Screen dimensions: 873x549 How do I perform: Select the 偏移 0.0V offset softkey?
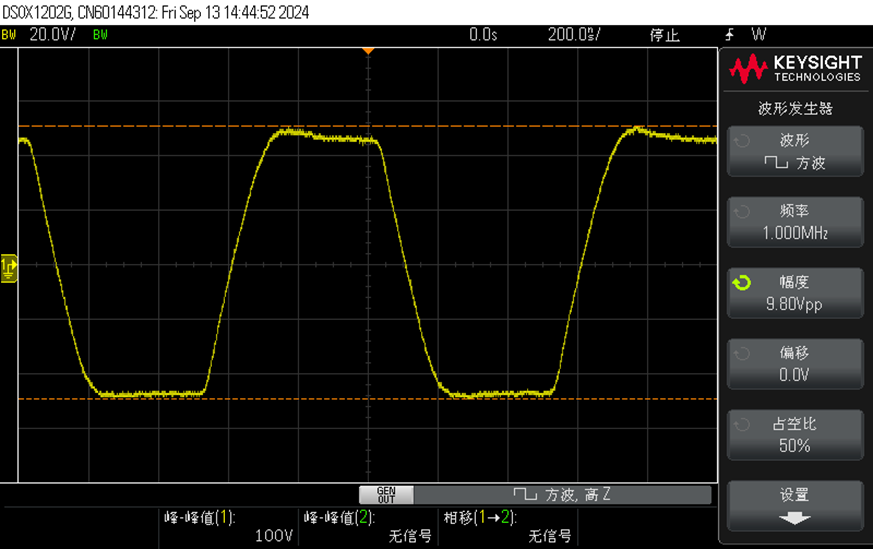(x=795, y=364)
